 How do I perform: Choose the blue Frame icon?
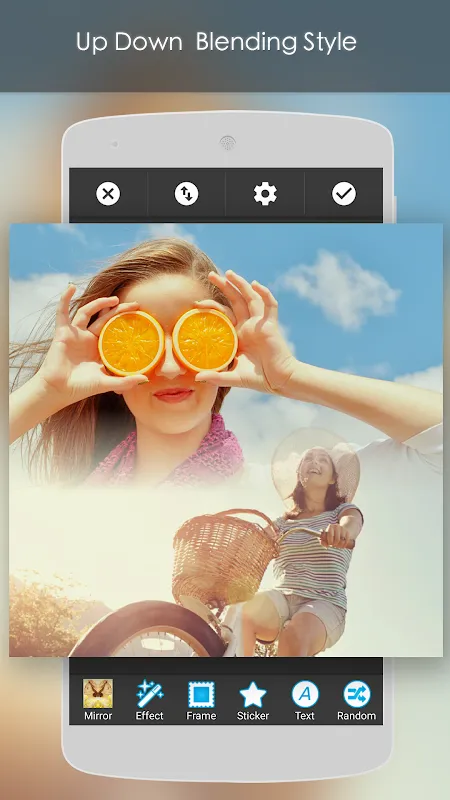tap(201, 694)
